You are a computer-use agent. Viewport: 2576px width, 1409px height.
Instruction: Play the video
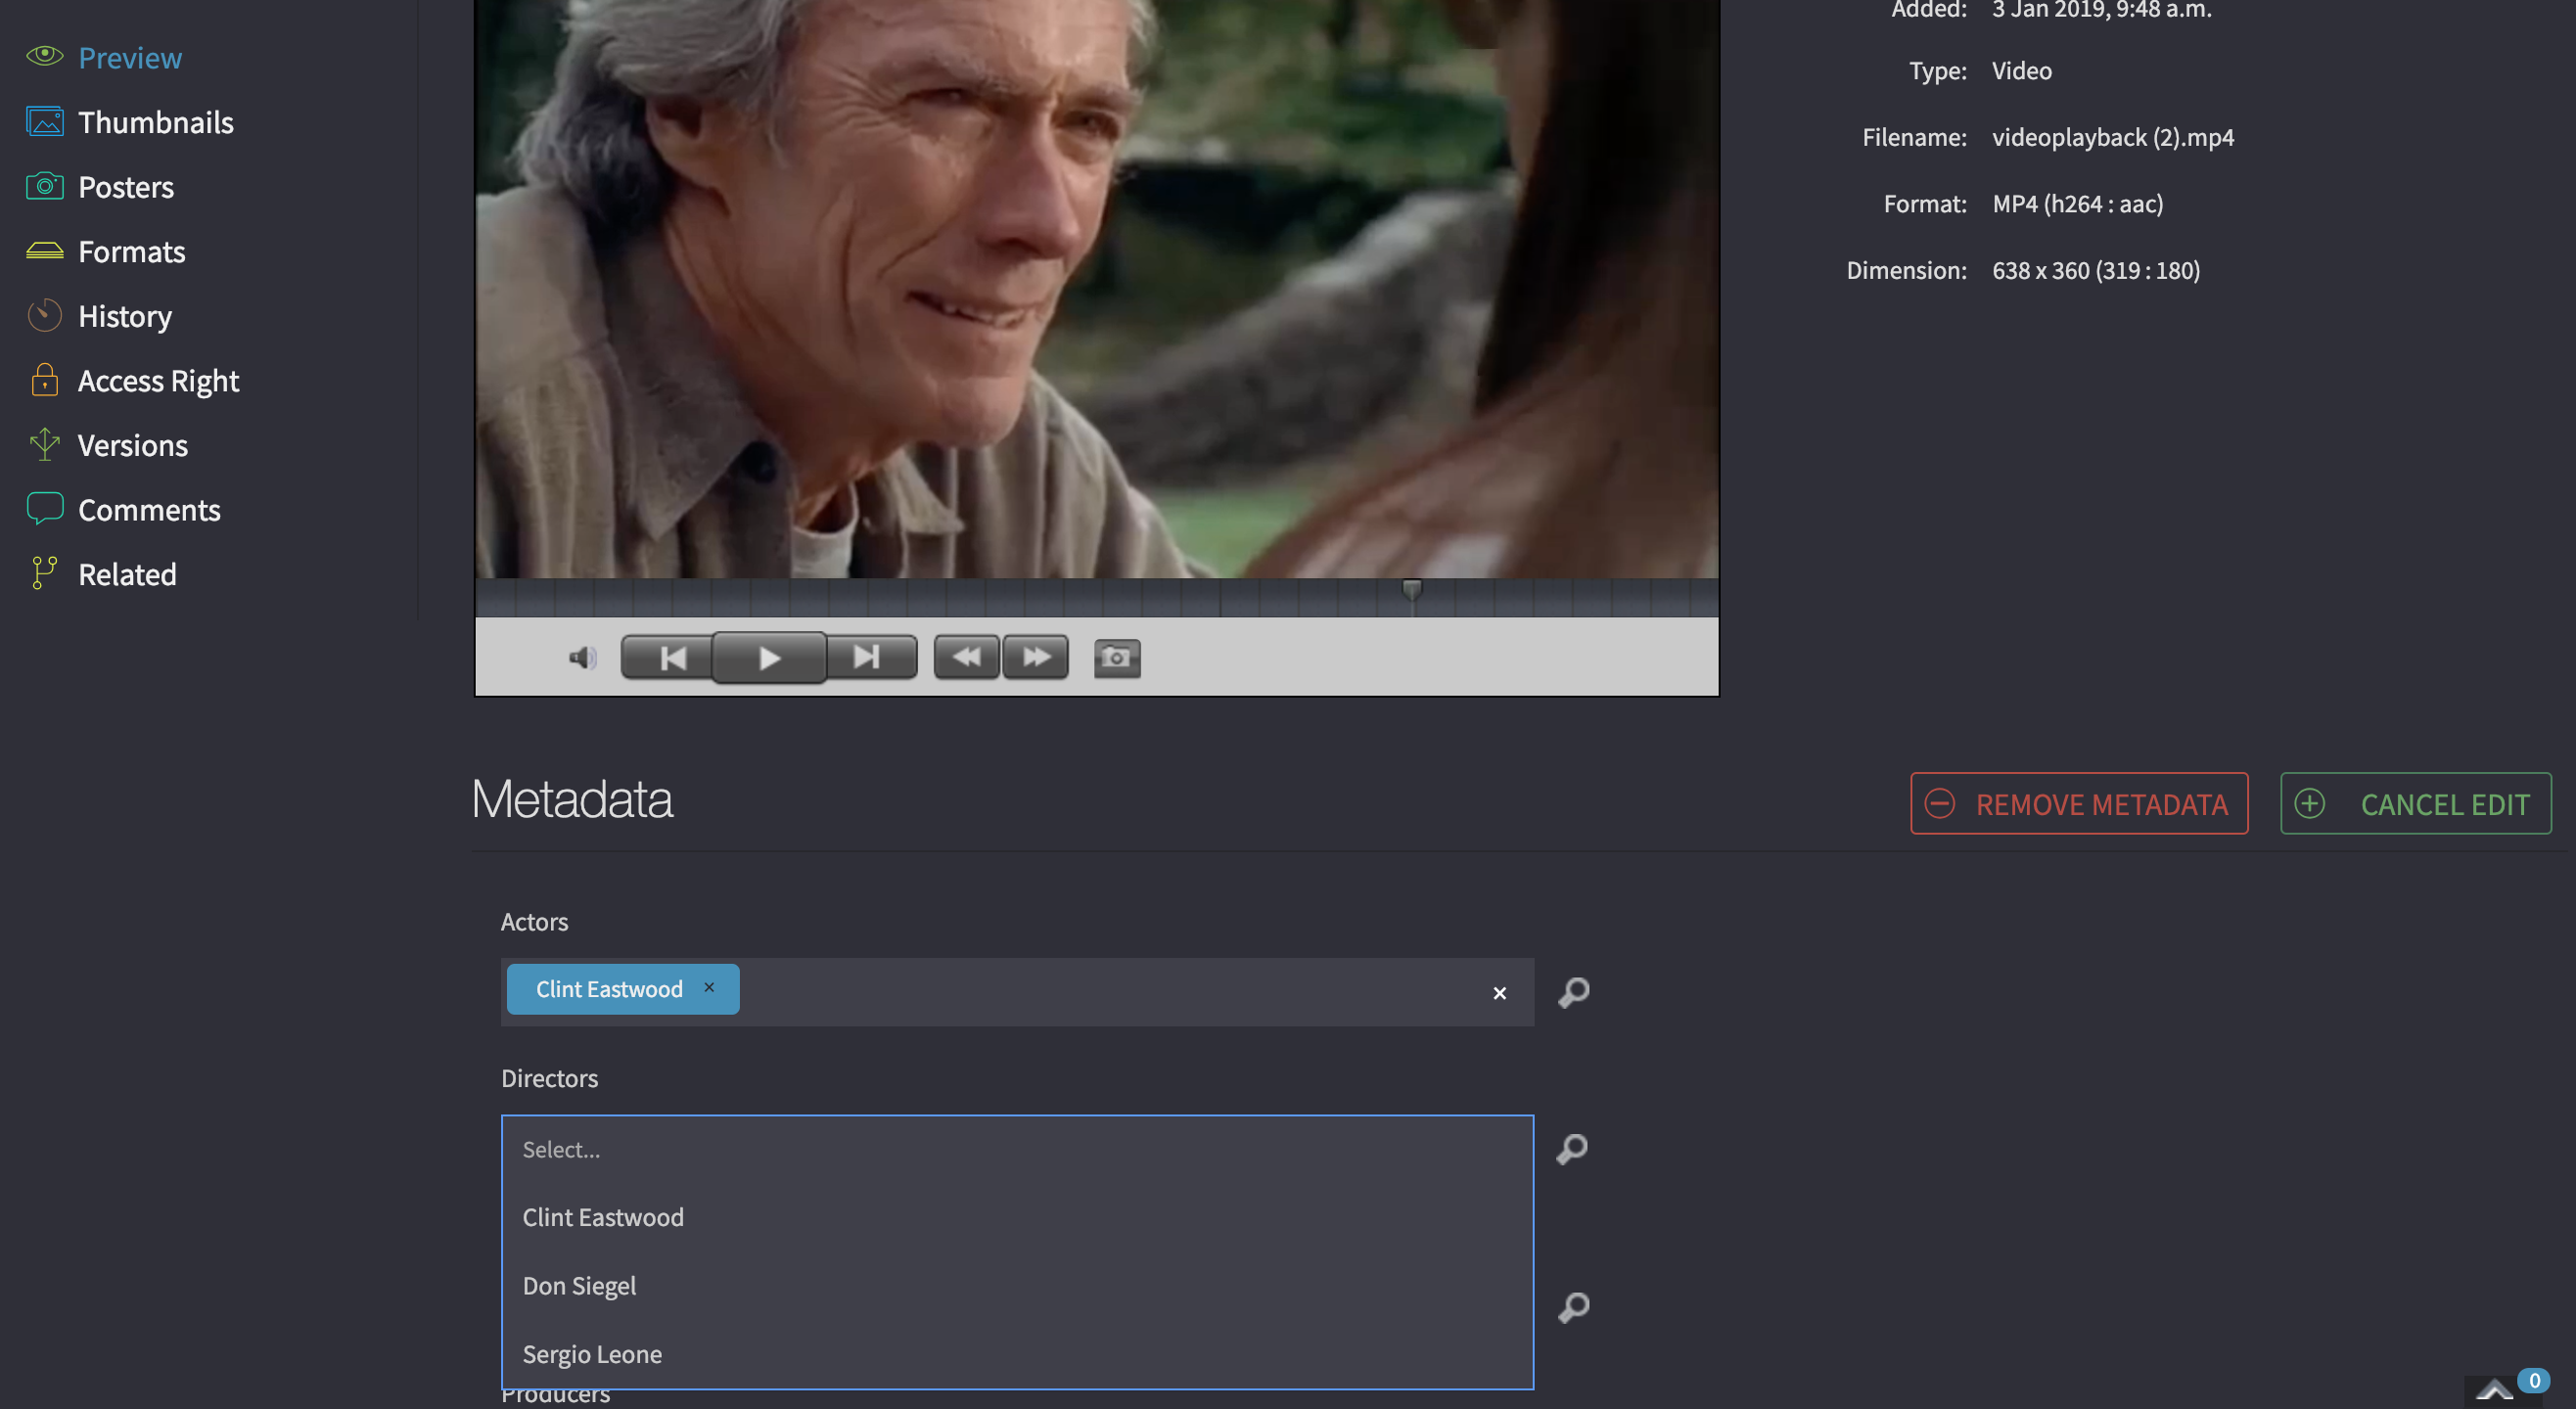(768, 657)
